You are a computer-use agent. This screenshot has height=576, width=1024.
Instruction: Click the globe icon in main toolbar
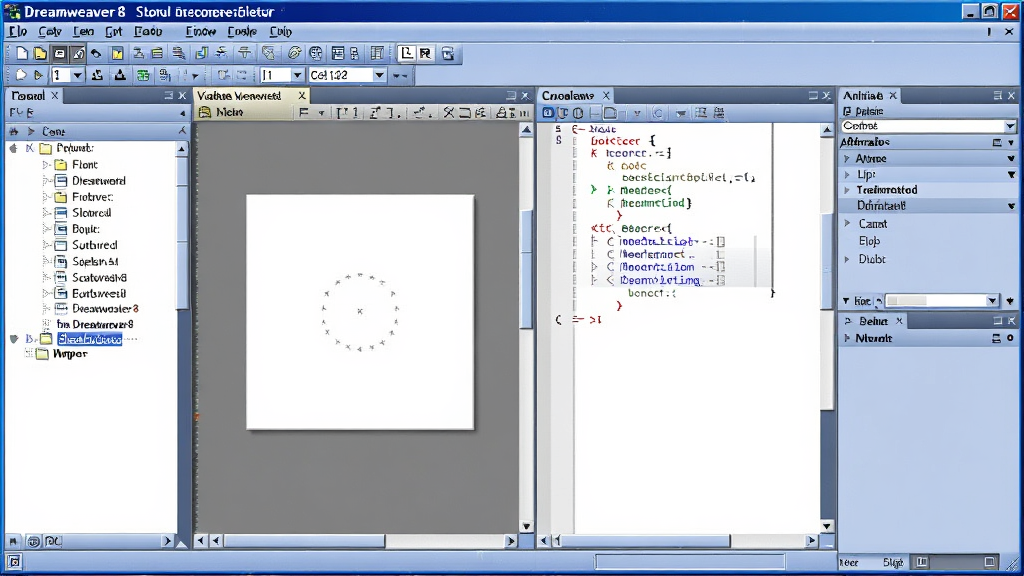(x=316, y=54)
